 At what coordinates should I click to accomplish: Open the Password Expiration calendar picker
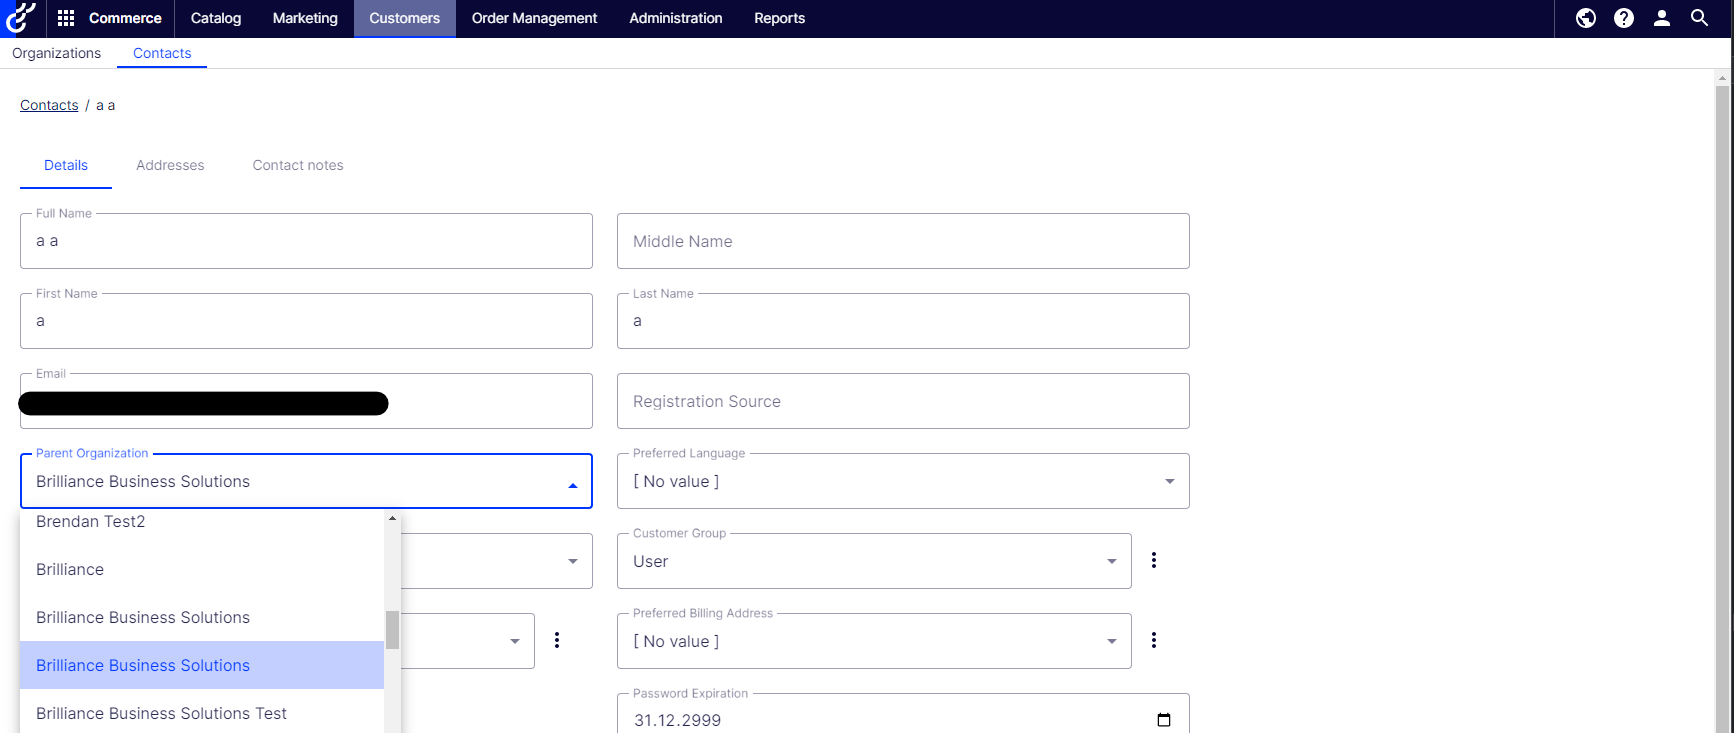(x=1164, y=720)
